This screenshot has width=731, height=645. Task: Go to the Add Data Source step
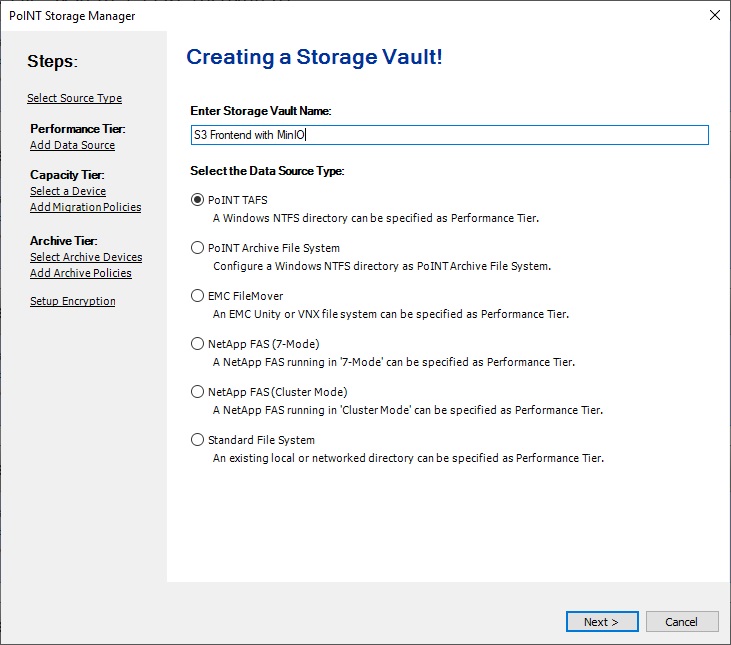click(x=72, y=145)
